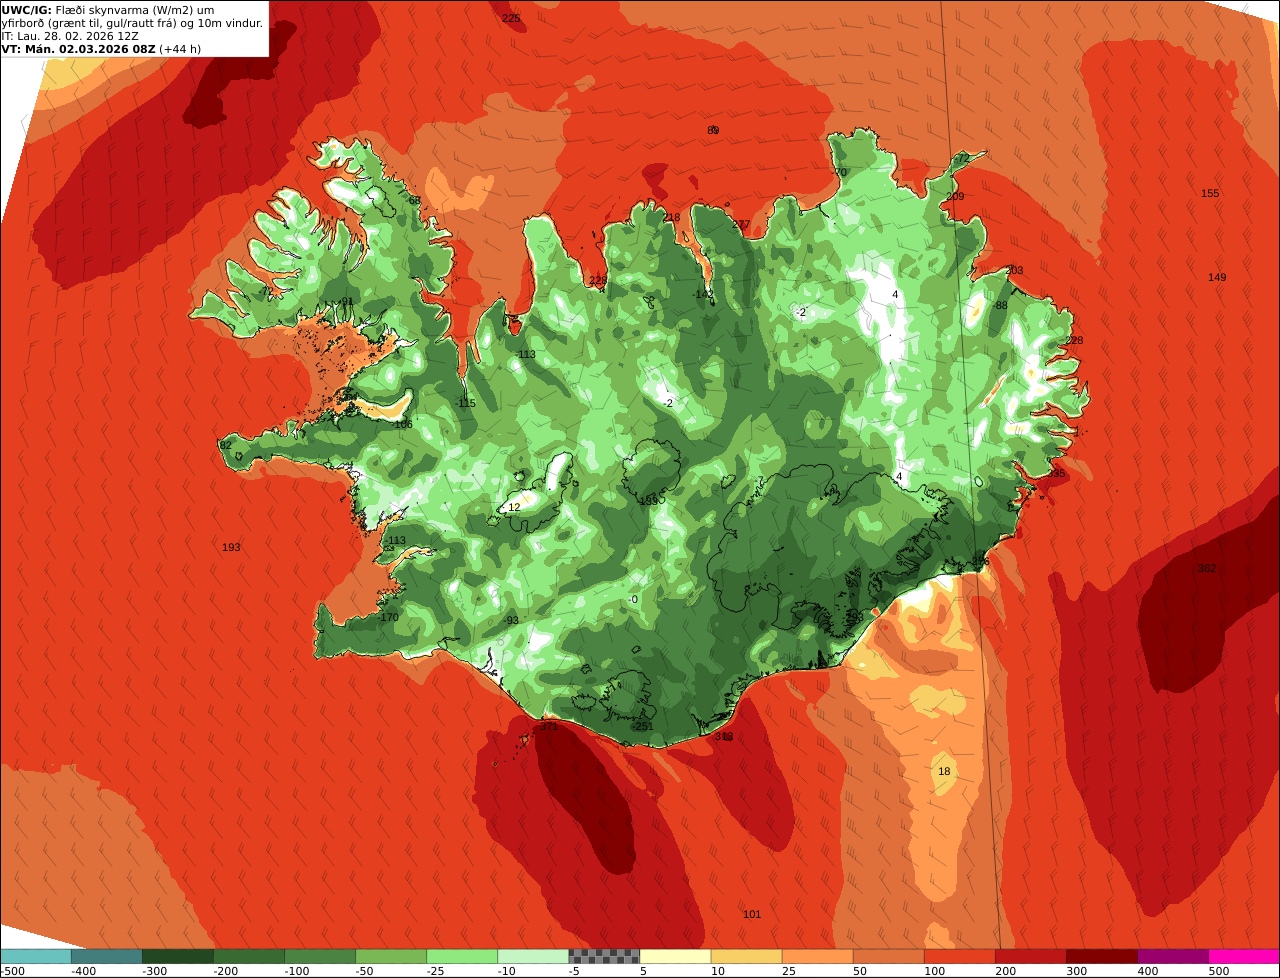
Task: Click the "-300" legend tick label
Action: click(x=155, y=971)
